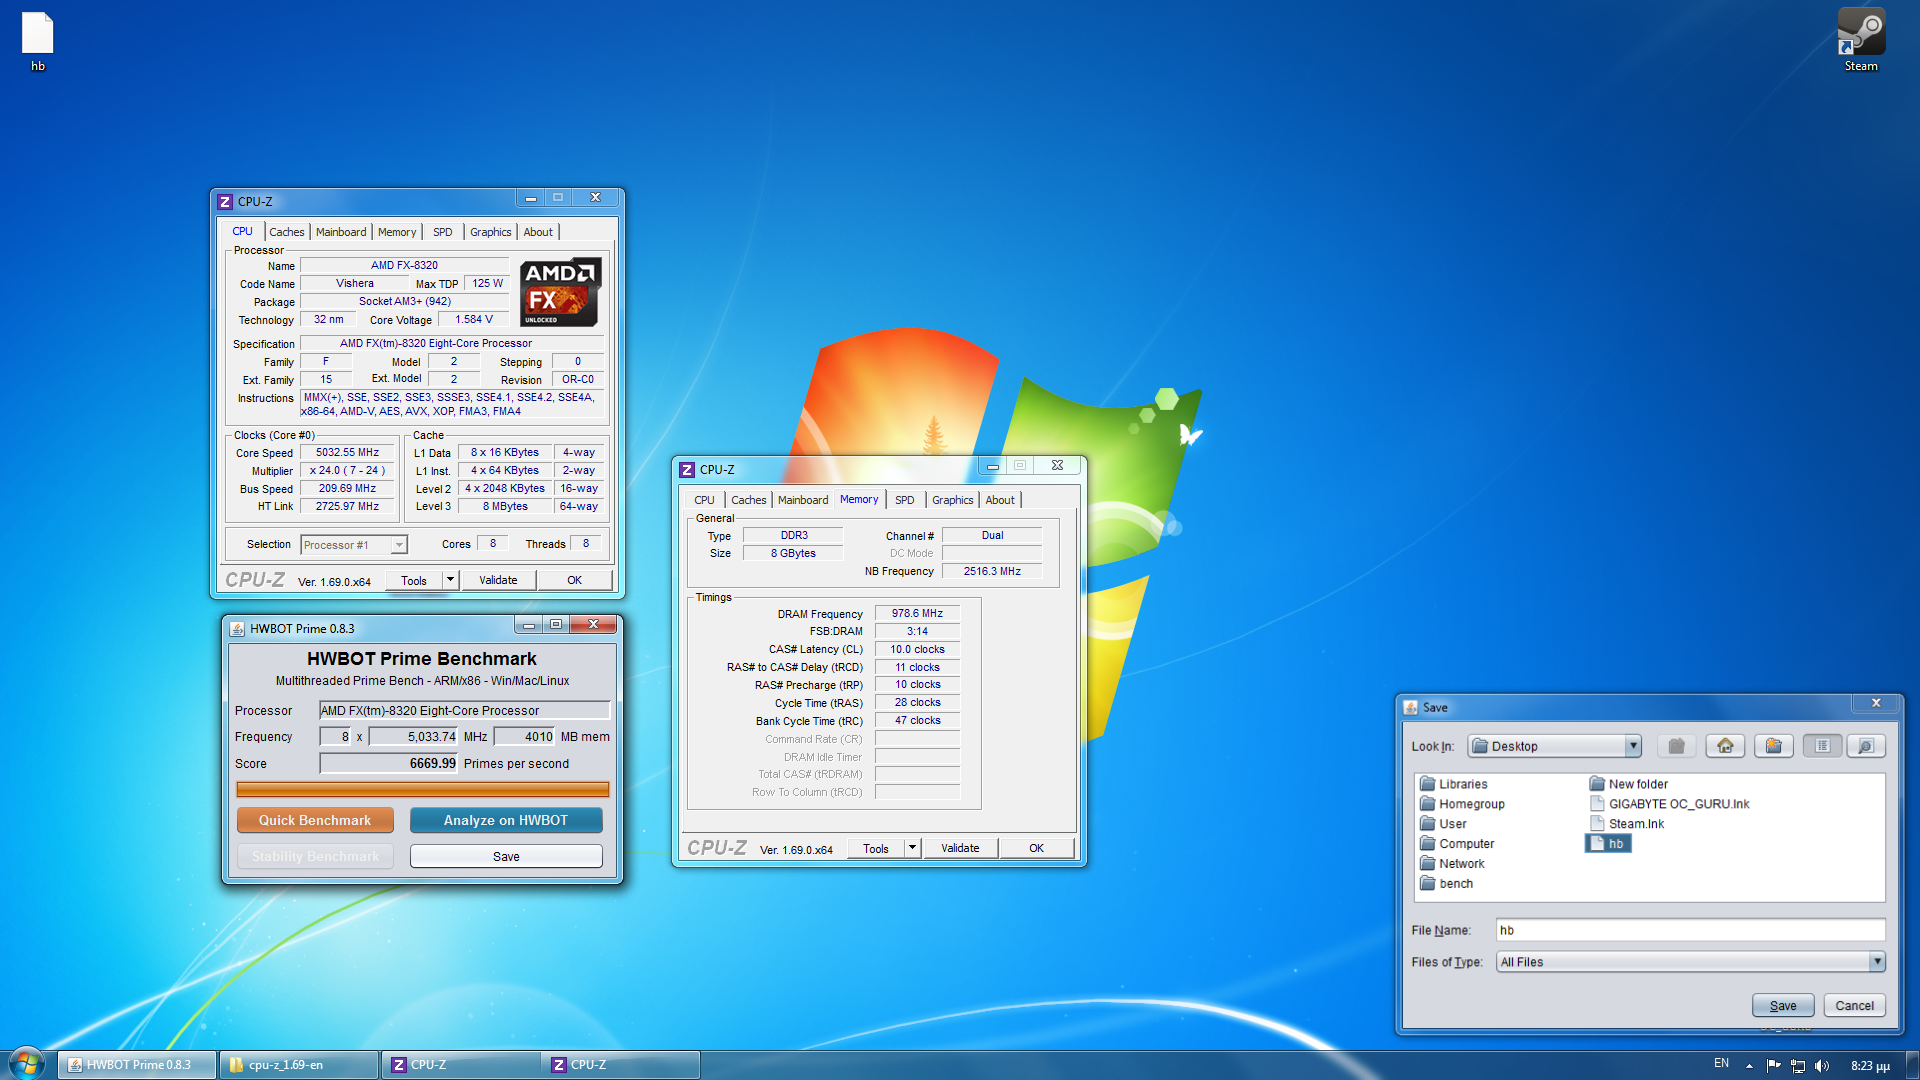
Task: Click the Steam desktop shortcut
Action: point(1861,40)
